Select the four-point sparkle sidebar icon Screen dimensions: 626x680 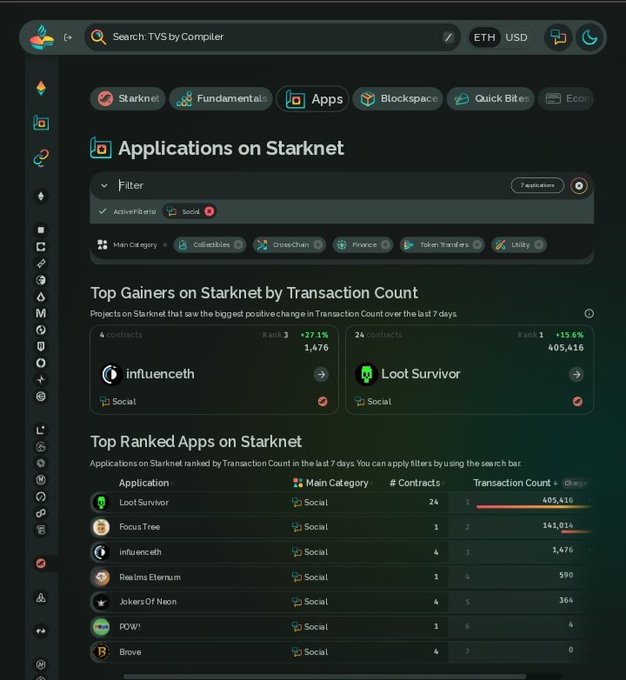[41, 380]
